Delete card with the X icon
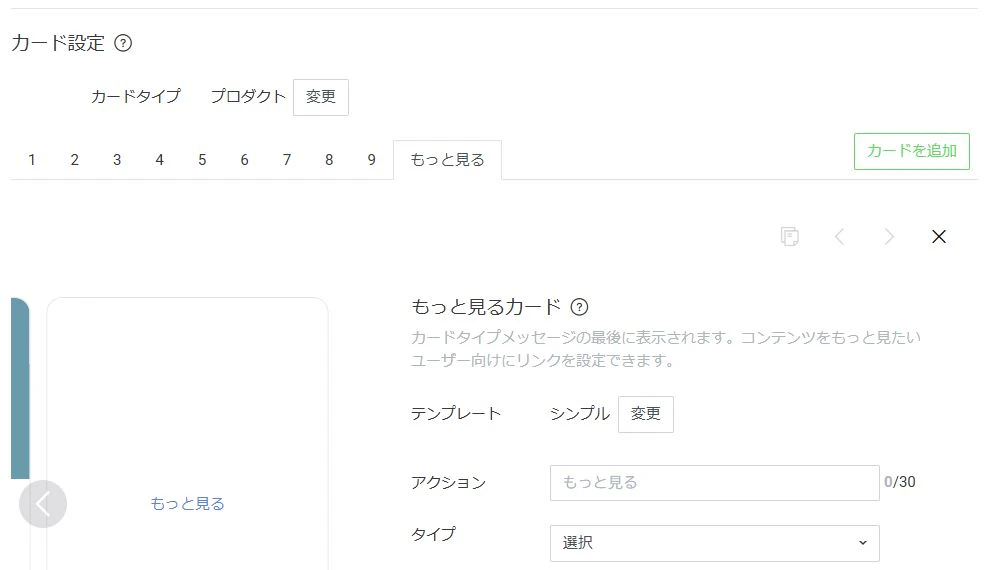Viewport: 1000px width, 570px height. [x=939, y=237]
